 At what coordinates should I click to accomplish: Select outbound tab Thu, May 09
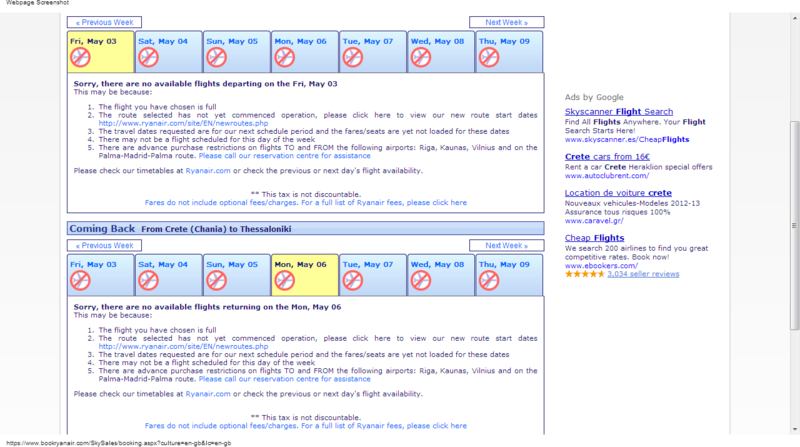pyautogui.click(x=509, y=52)
